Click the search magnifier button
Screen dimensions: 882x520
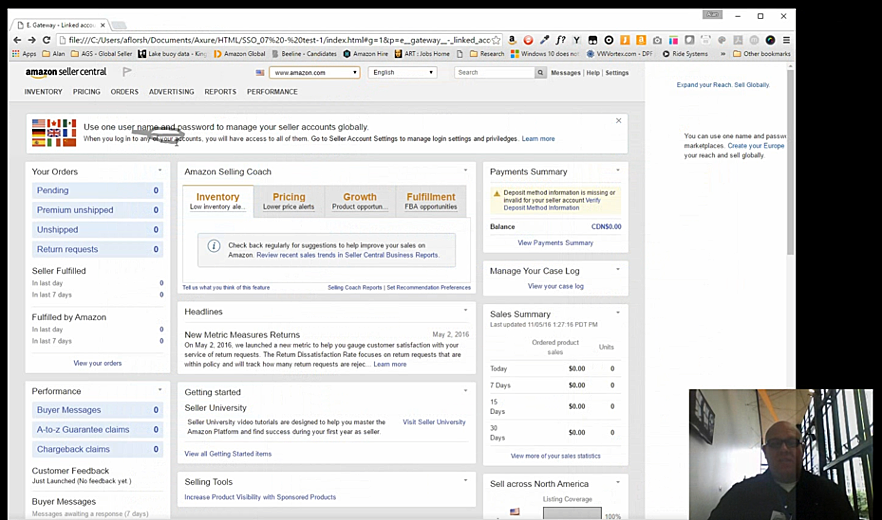point(540,73)
